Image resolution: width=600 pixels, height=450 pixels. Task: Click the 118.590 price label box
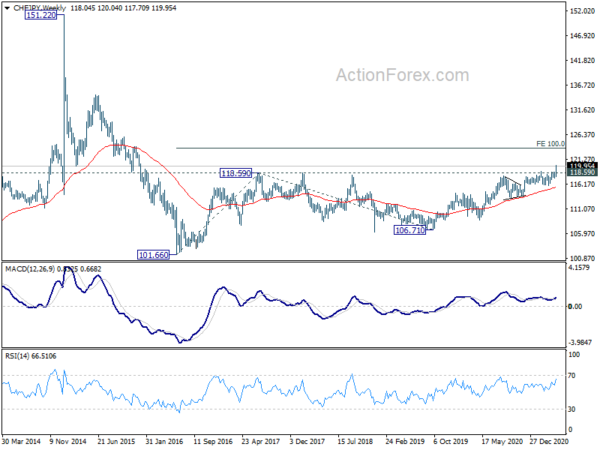tap(236, 173)
